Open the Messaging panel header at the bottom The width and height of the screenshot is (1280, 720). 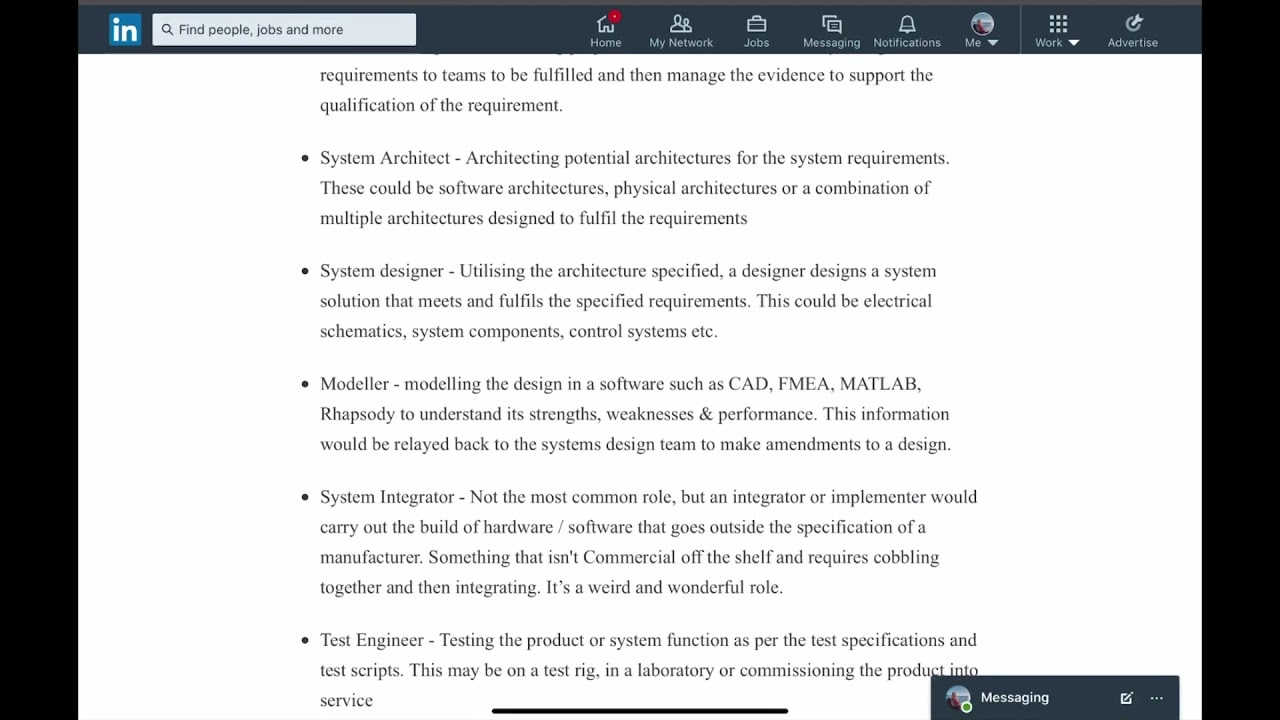(x=1055, y=698)
